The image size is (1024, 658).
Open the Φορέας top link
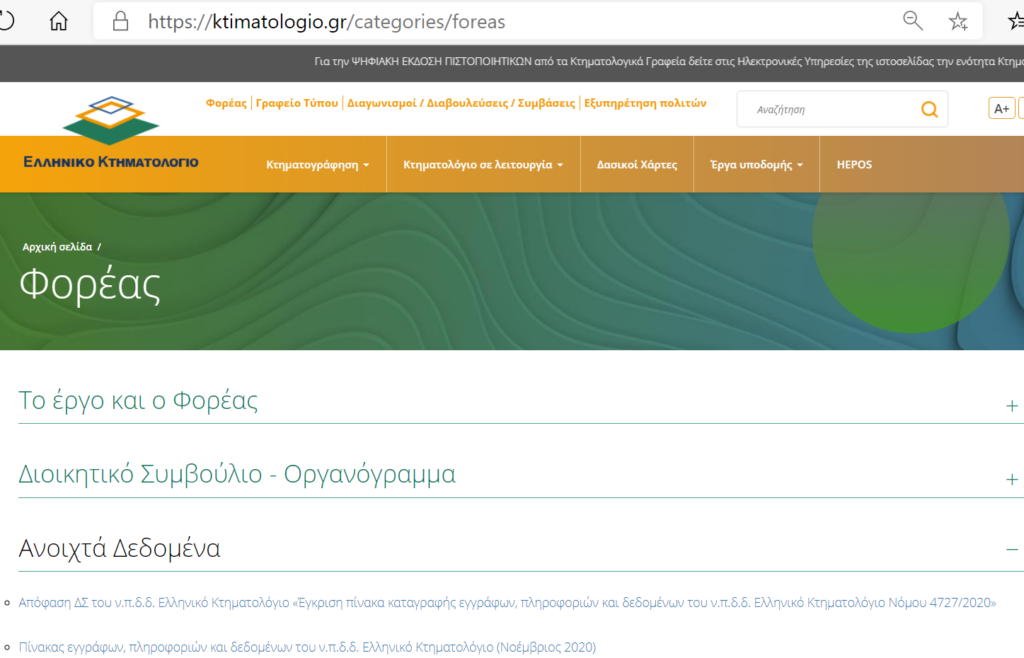(226, 103)
